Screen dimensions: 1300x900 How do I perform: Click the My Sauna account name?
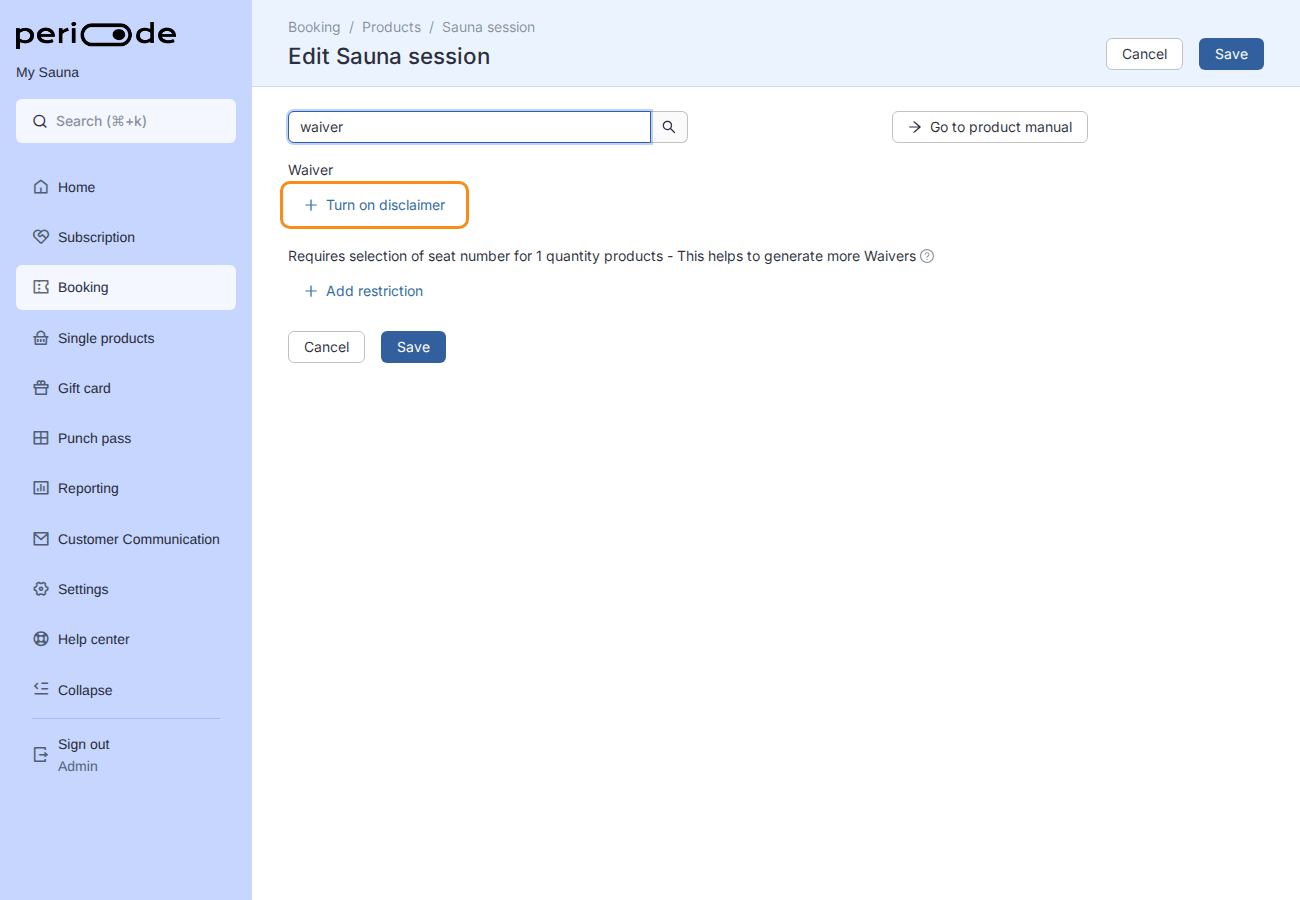click(47, 72)
